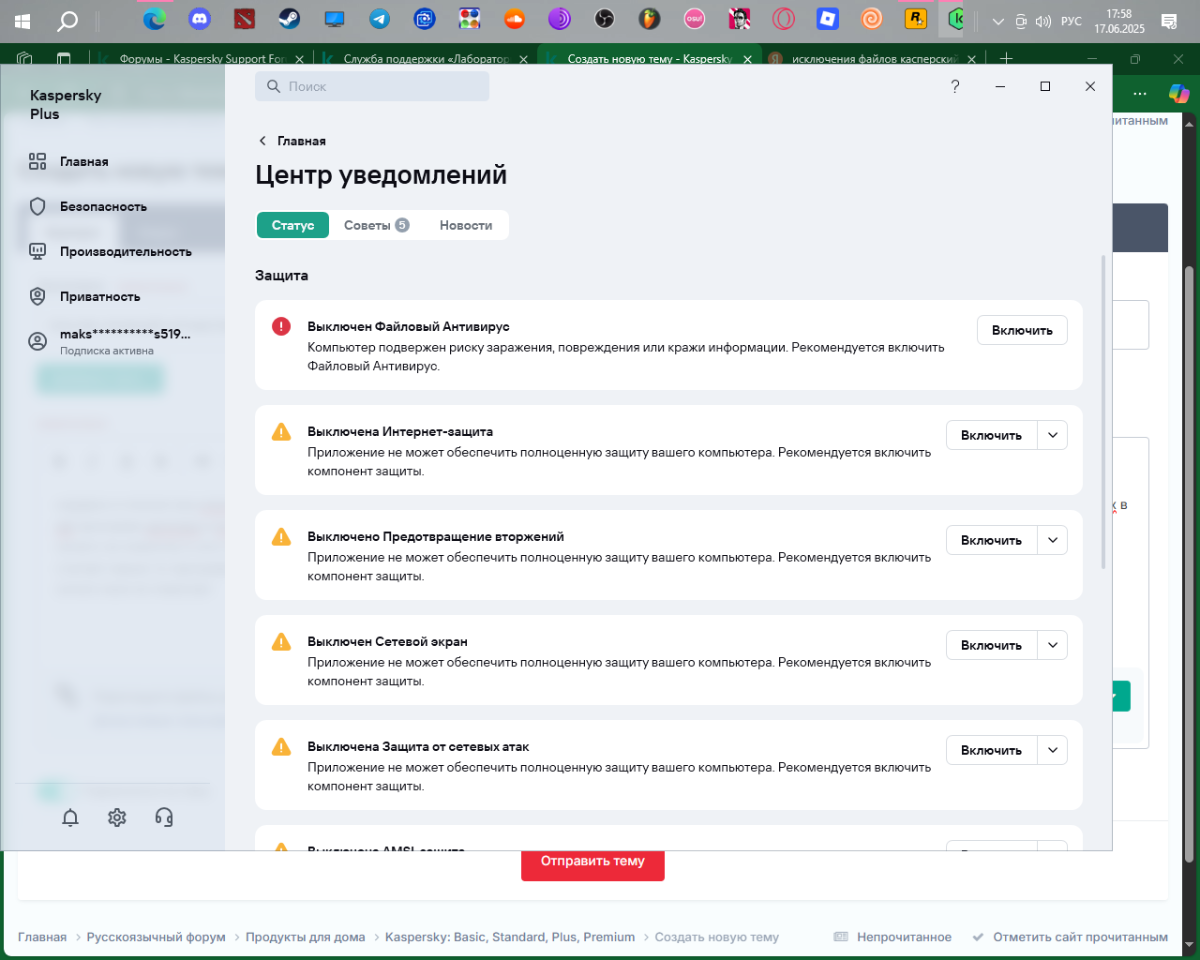This screenshot has width=1200, height=960.
Task: Enable Файловый Антивирус with Включить button
Action: click(1022, 330)
